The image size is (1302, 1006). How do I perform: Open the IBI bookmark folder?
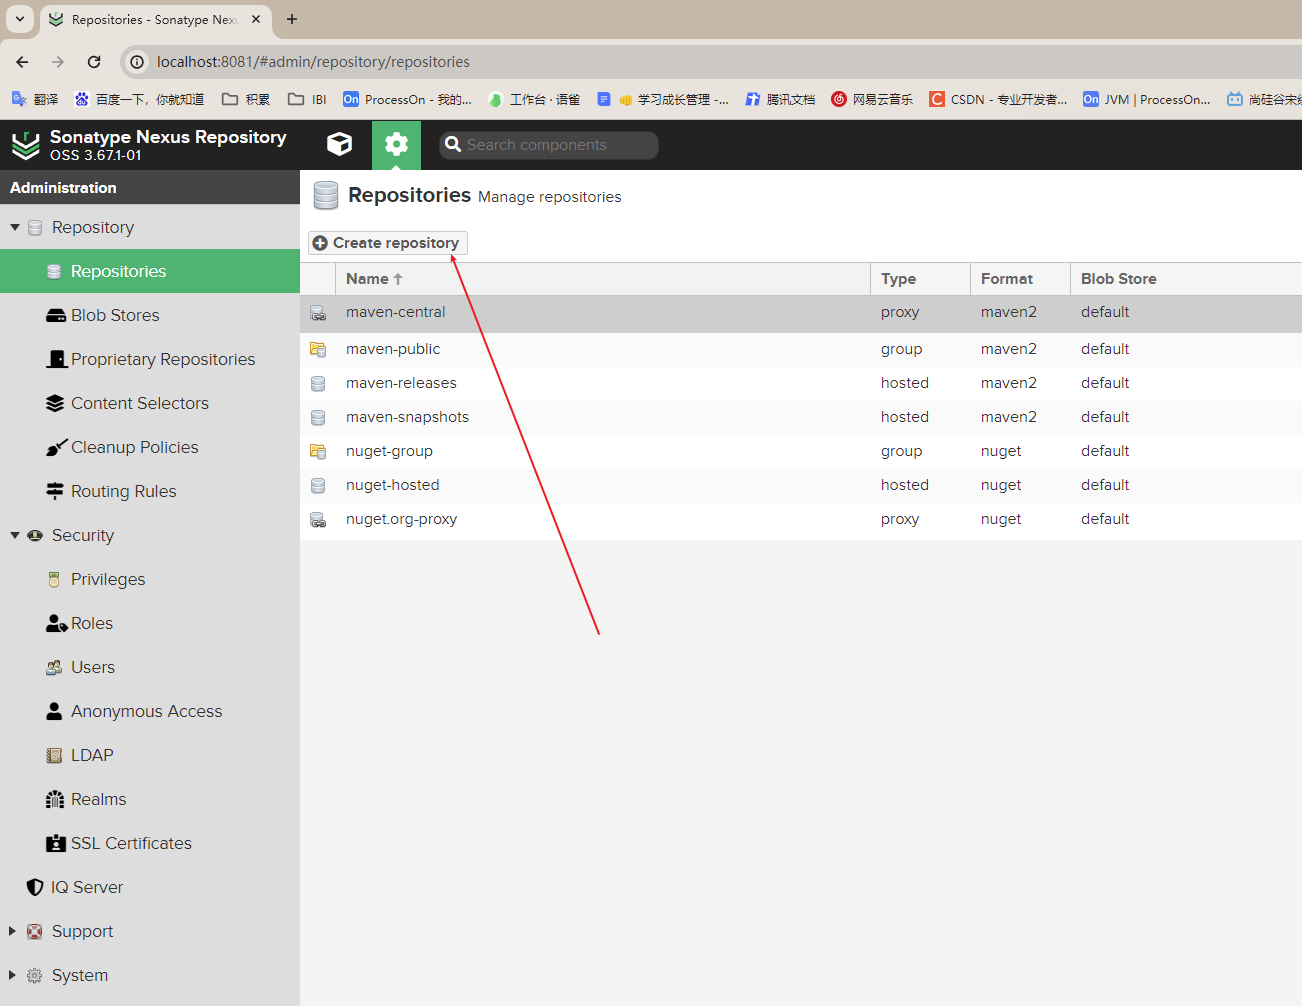(x=307, y=99)
